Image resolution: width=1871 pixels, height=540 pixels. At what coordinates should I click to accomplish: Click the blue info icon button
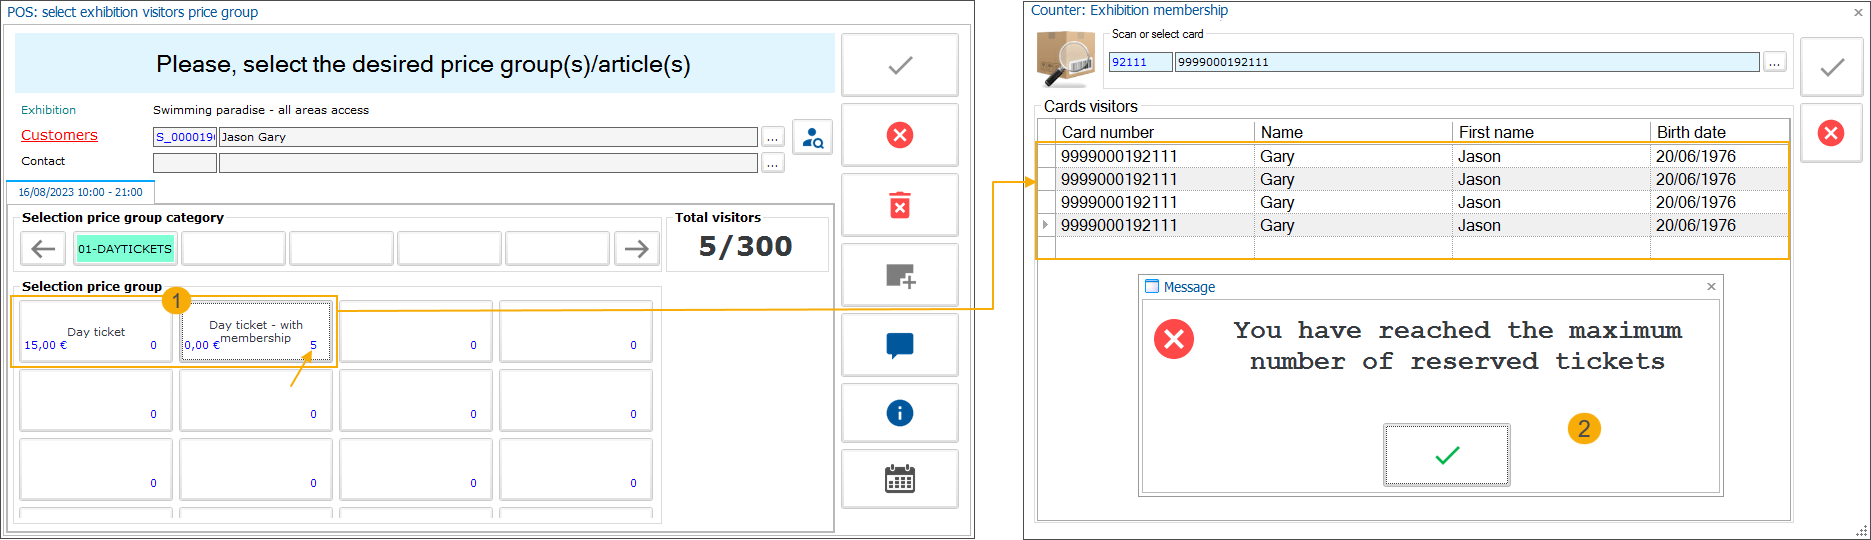(899, 413)
